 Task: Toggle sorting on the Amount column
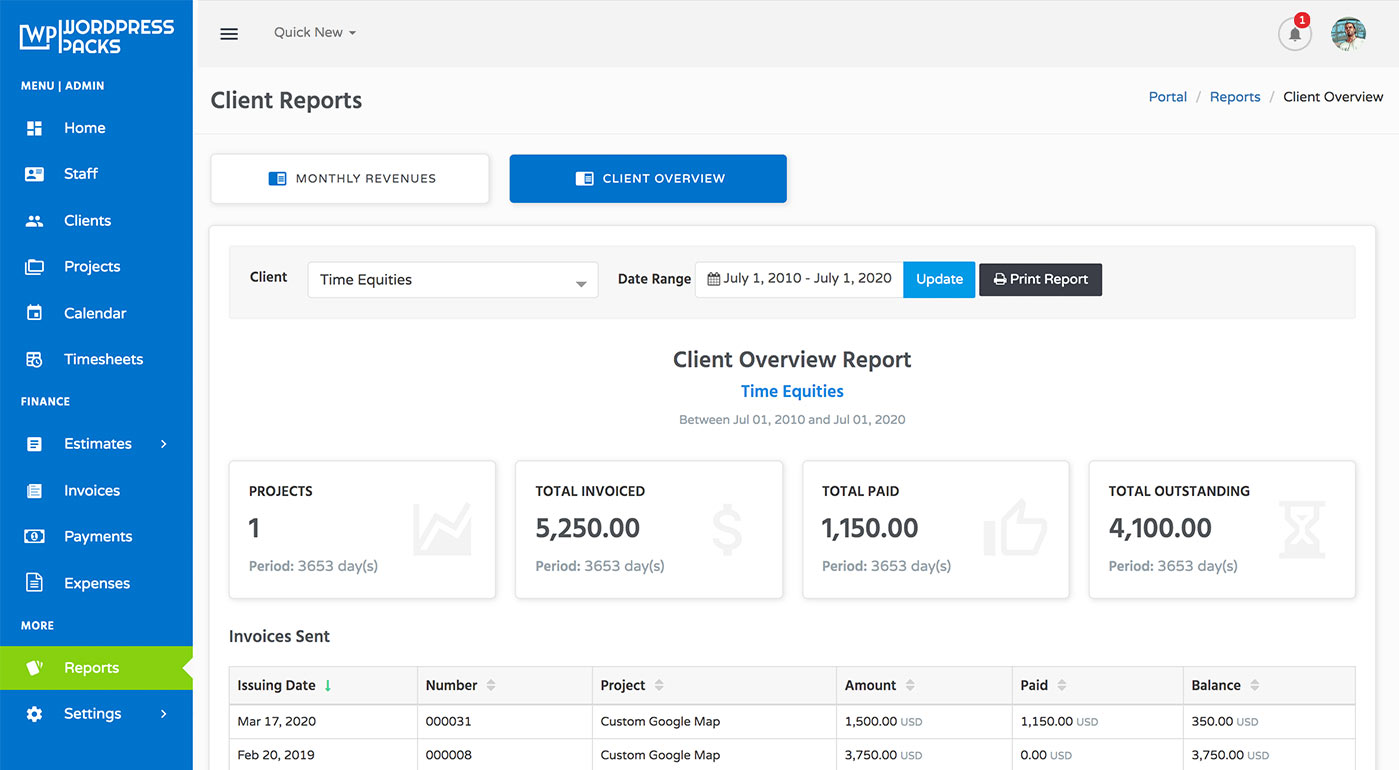pos(868,685)
